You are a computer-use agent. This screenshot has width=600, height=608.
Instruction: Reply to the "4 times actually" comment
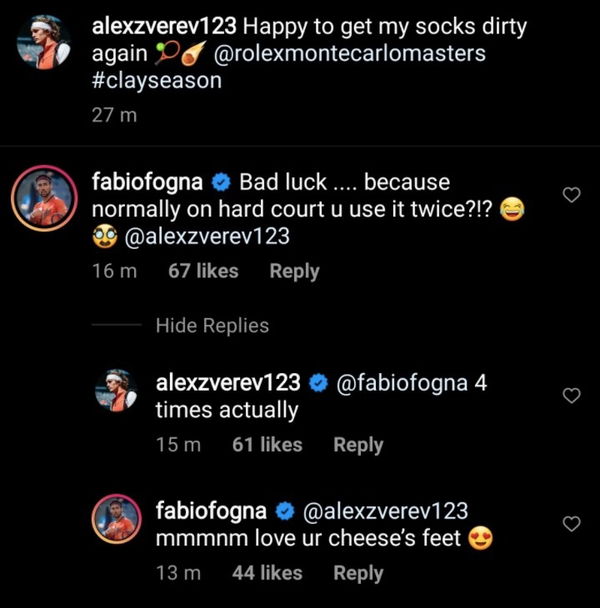(x=358, y=445)
